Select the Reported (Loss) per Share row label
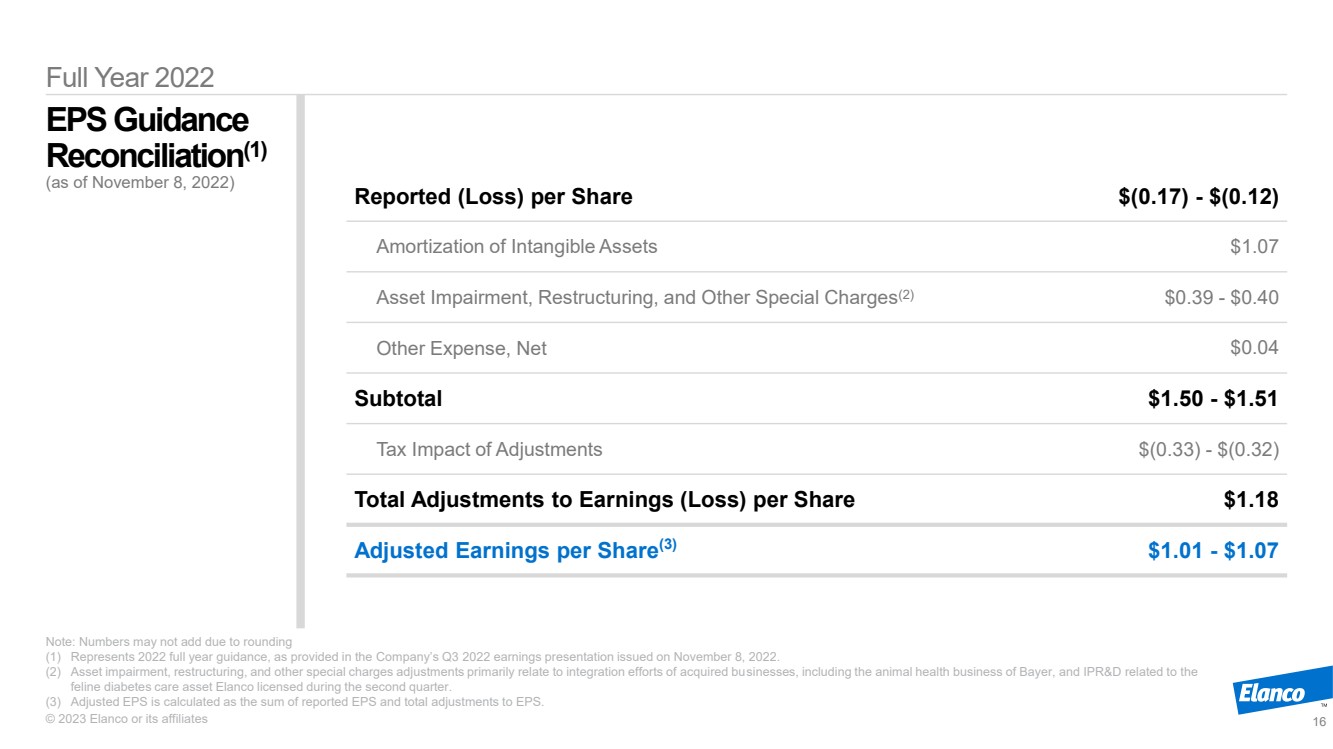Screen dimensions: 1333x749 494,197
